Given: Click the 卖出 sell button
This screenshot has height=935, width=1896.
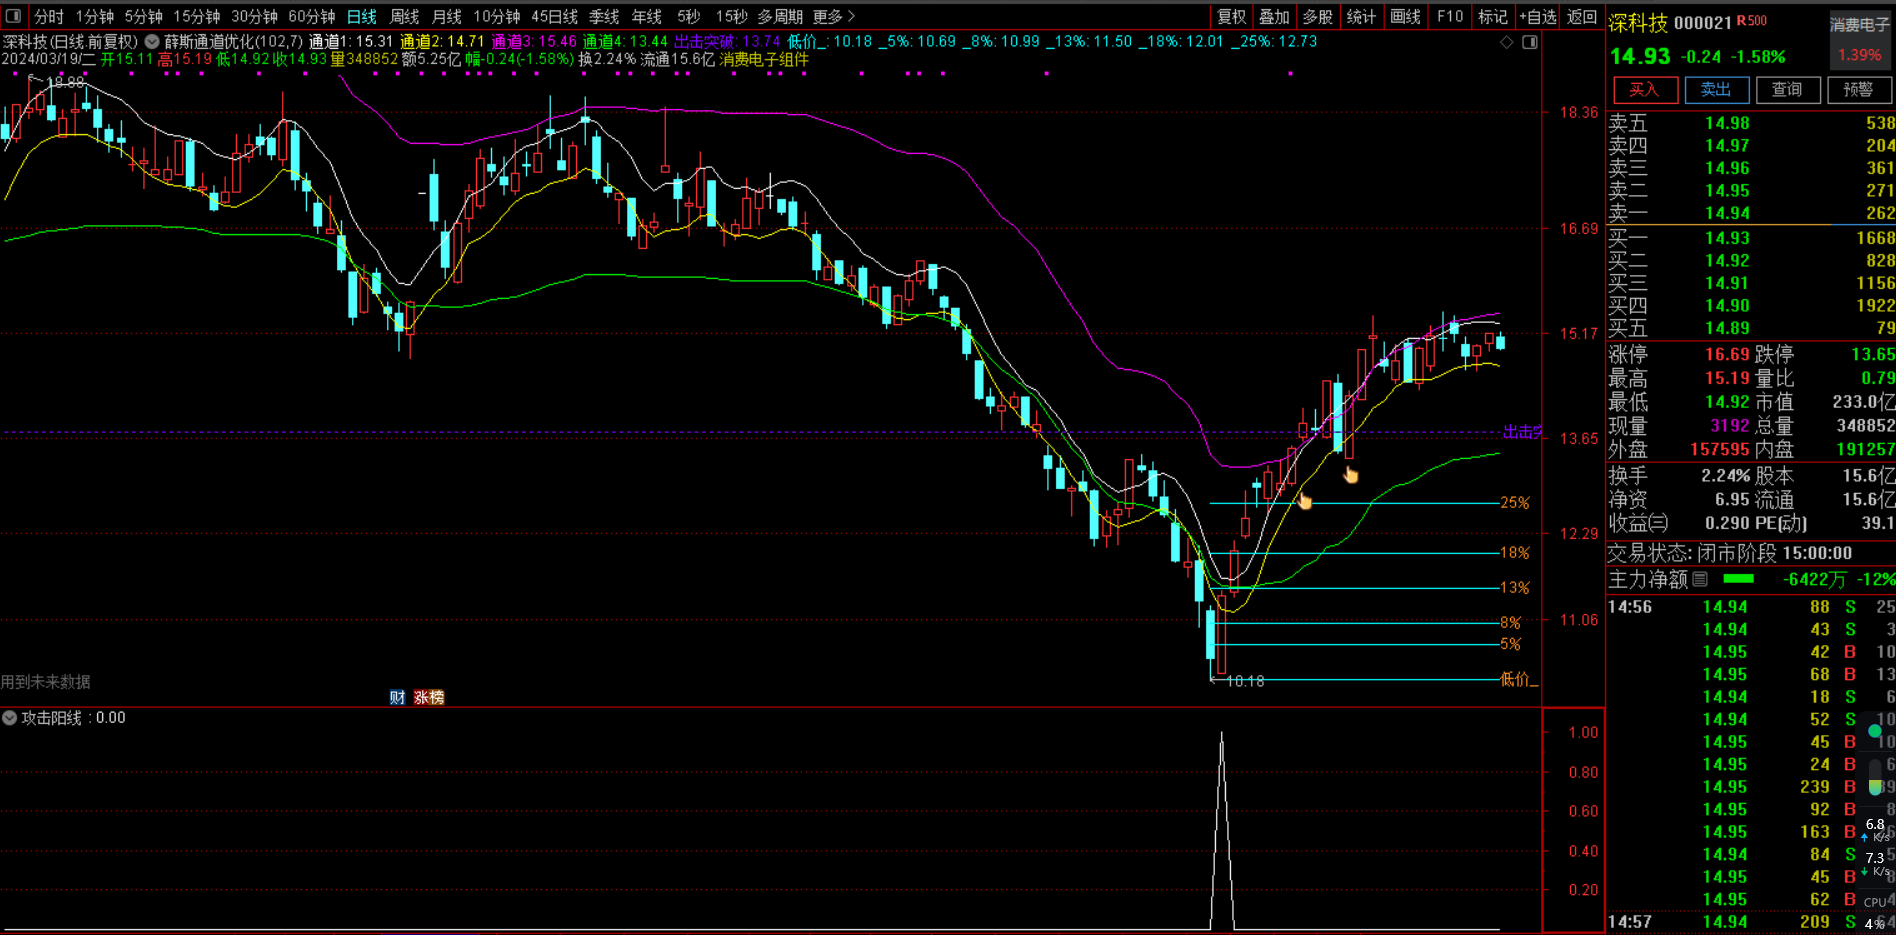Looking at the screenshot, I should pyautogui.click(x=1716, y=90).
